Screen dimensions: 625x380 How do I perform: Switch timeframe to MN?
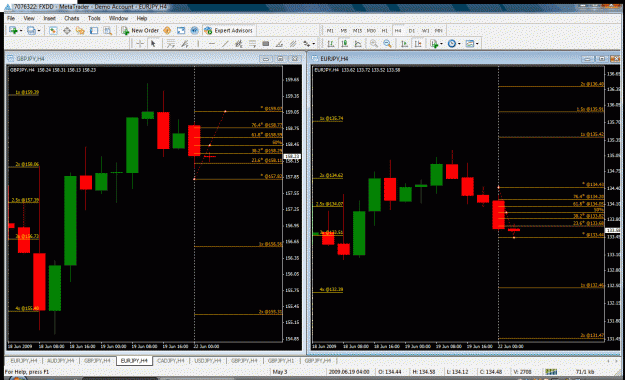coord(438,31)
